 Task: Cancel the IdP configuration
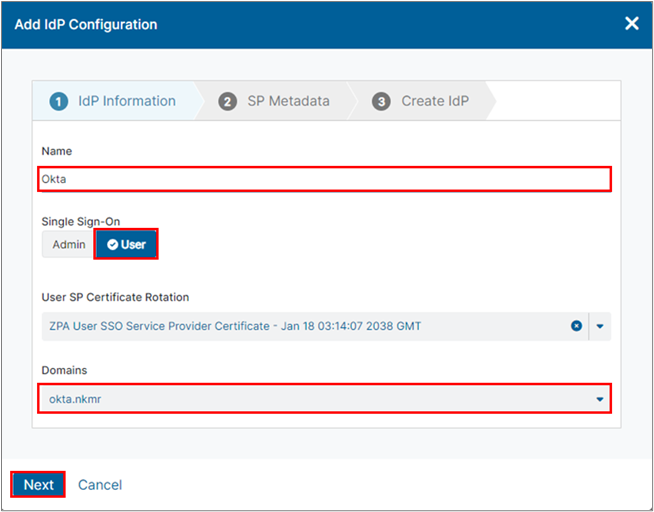100,485
